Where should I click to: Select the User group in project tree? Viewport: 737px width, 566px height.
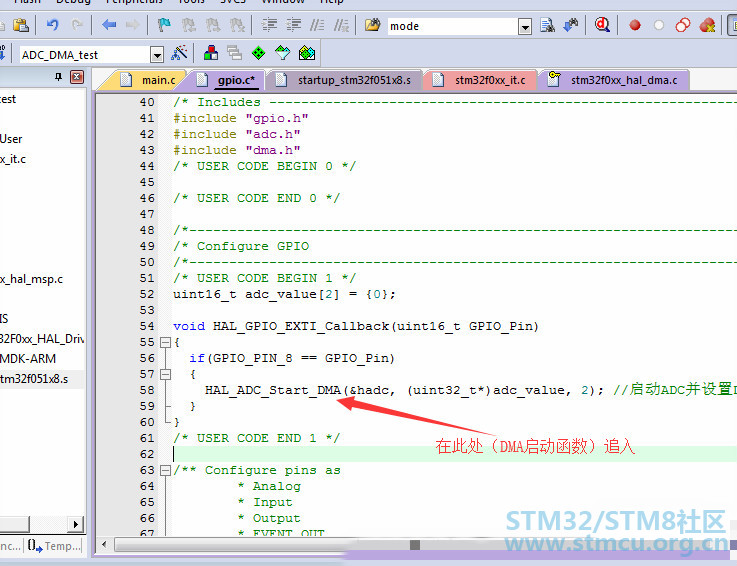pyautogui.click(x=11, y=139)
